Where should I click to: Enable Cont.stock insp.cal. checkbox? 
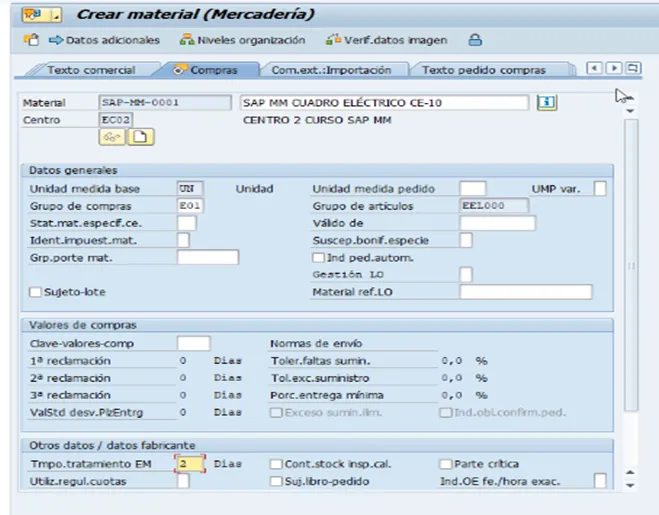276,464
